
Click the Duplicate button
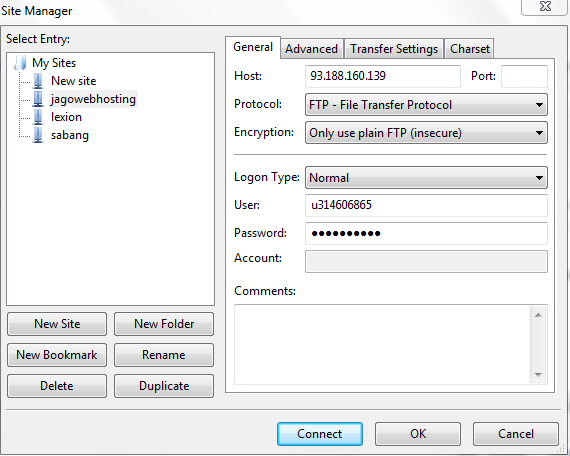pyautogui.click(x=164, y=386)
